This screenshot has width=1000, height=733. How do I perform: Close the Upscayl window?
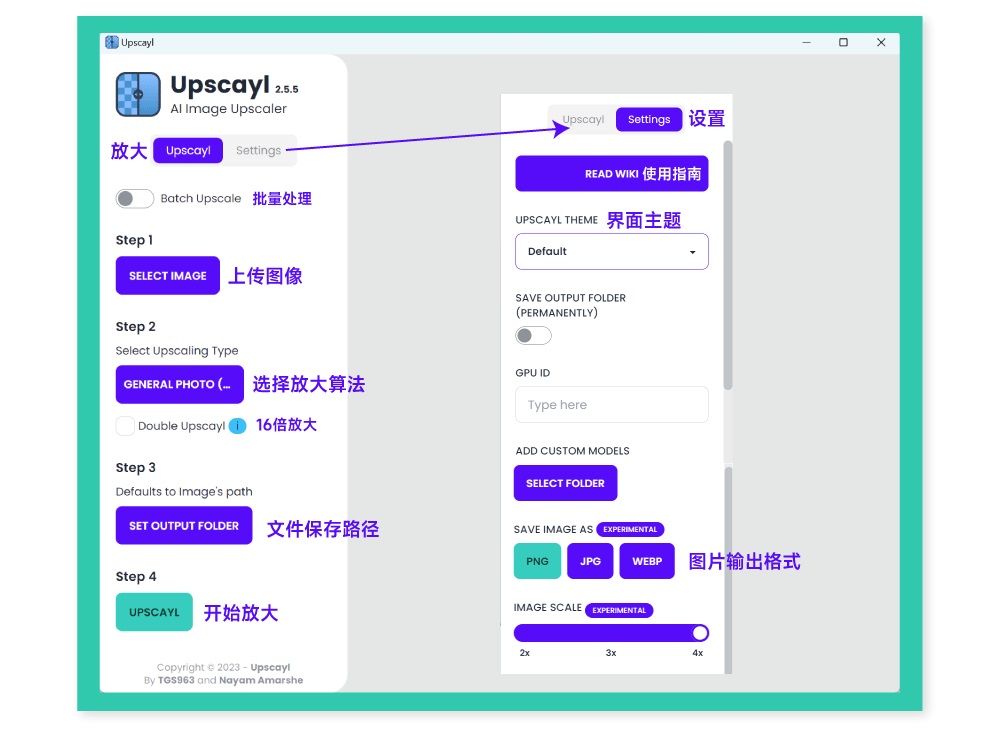coord(881,42)
